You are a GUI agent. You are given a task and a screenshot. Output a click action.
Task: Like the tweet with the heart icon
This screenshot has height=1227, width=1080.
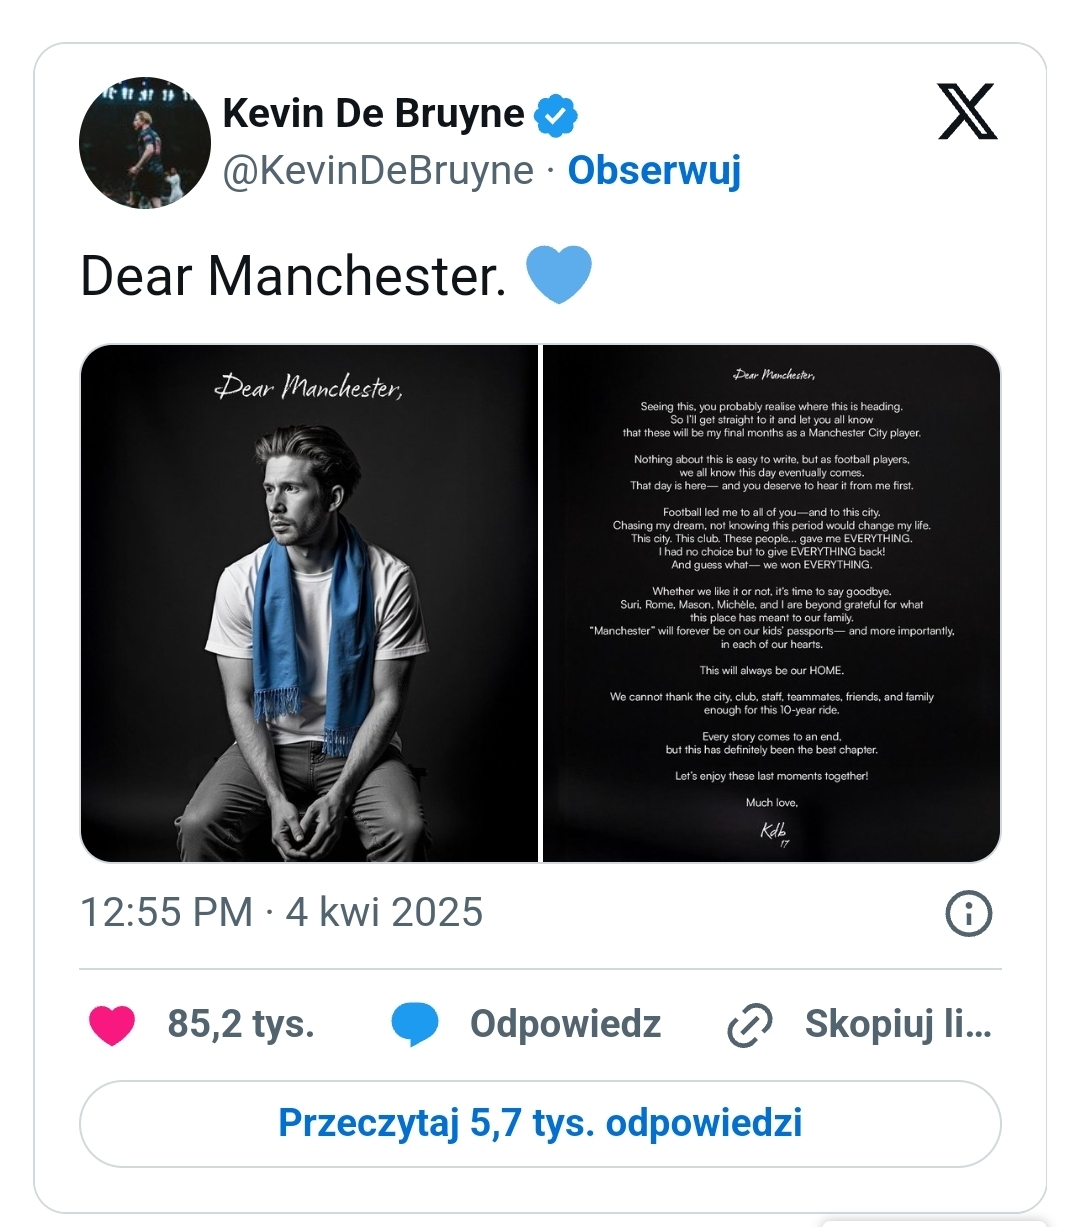pyautogui.click(x=112, y=1025)
